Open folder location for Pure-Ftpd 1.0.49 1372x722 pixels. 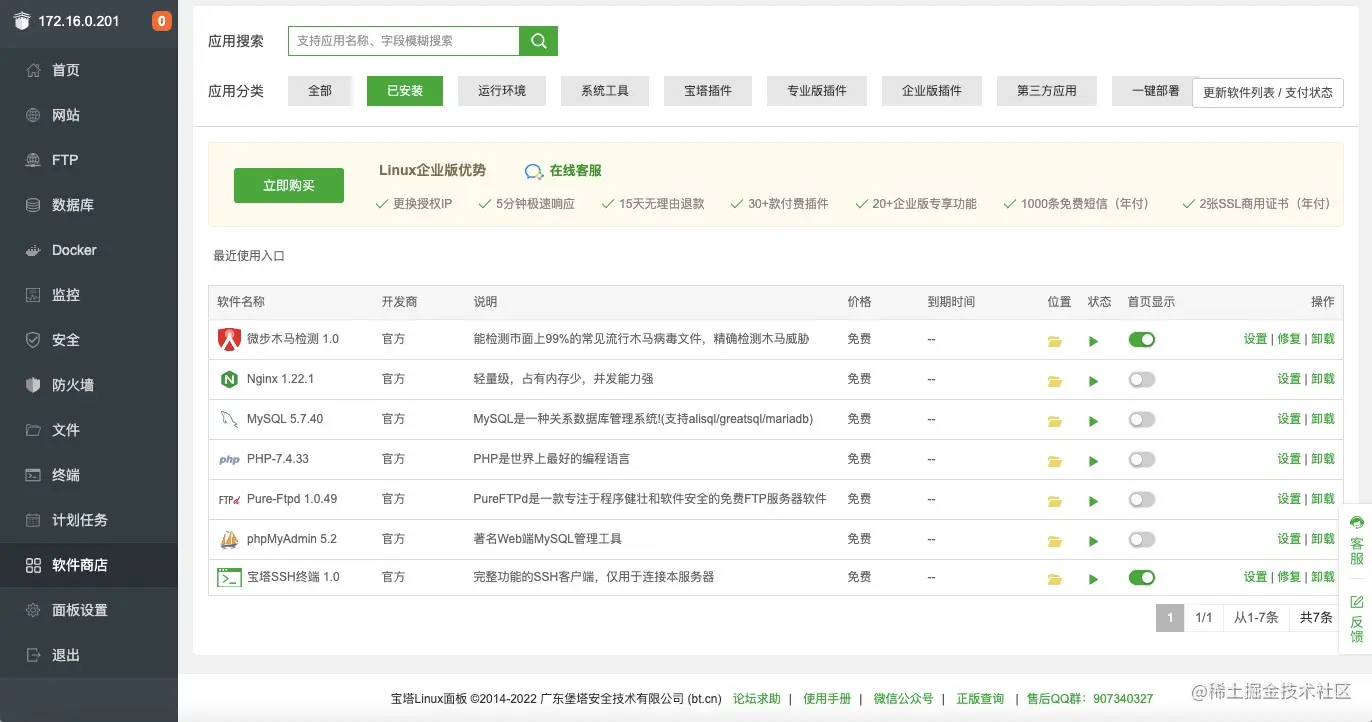(1054, 501)
